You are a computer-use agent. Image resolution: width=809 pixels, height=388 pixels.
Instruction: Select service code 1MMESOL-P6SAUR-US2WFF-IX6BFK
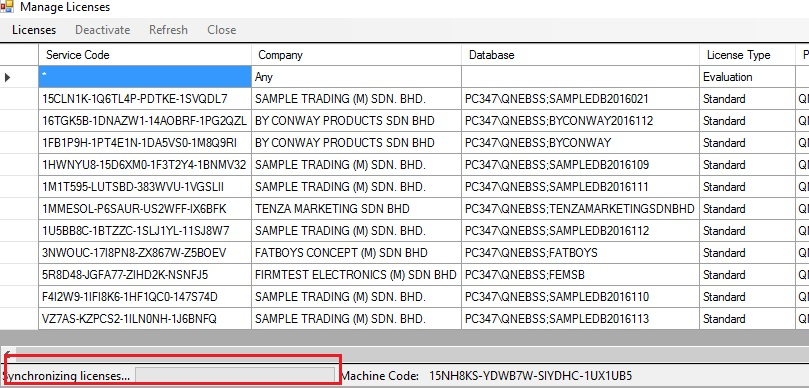point(145,209)
